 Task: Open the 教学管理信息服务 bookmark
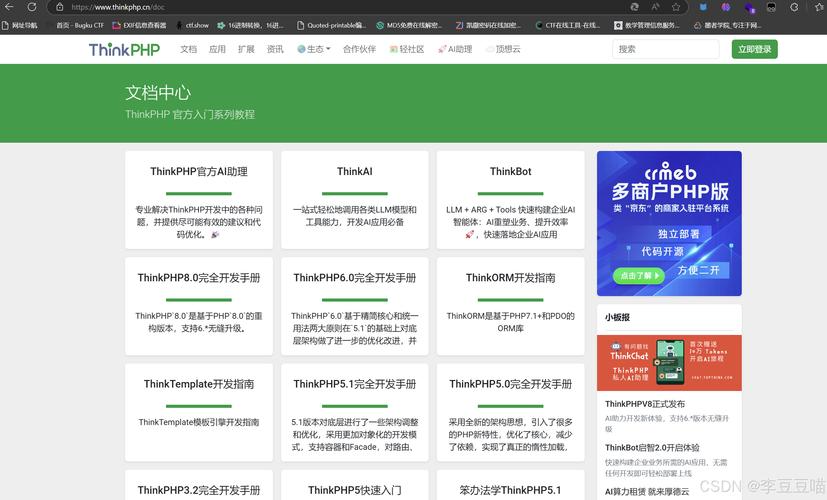tap(647, 25)
